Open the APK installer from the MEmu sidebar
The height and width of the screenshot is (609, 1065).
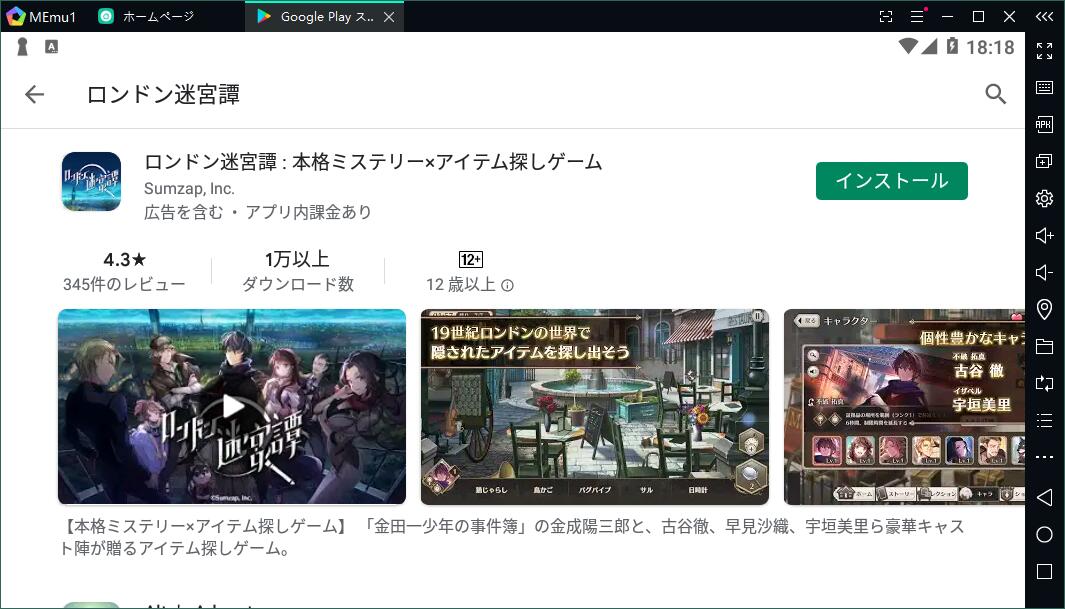coord(1044,122)
